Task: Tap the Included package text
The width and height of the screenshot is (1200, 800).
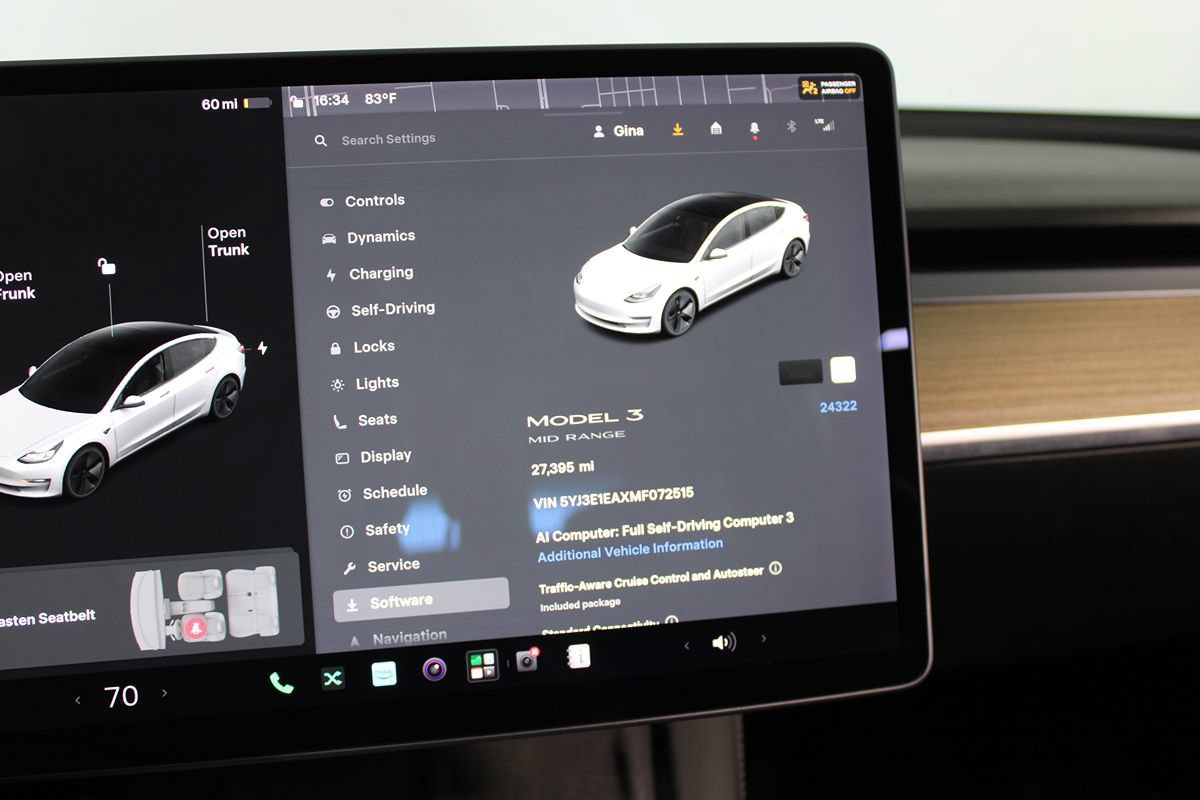Action: point(580,605)
